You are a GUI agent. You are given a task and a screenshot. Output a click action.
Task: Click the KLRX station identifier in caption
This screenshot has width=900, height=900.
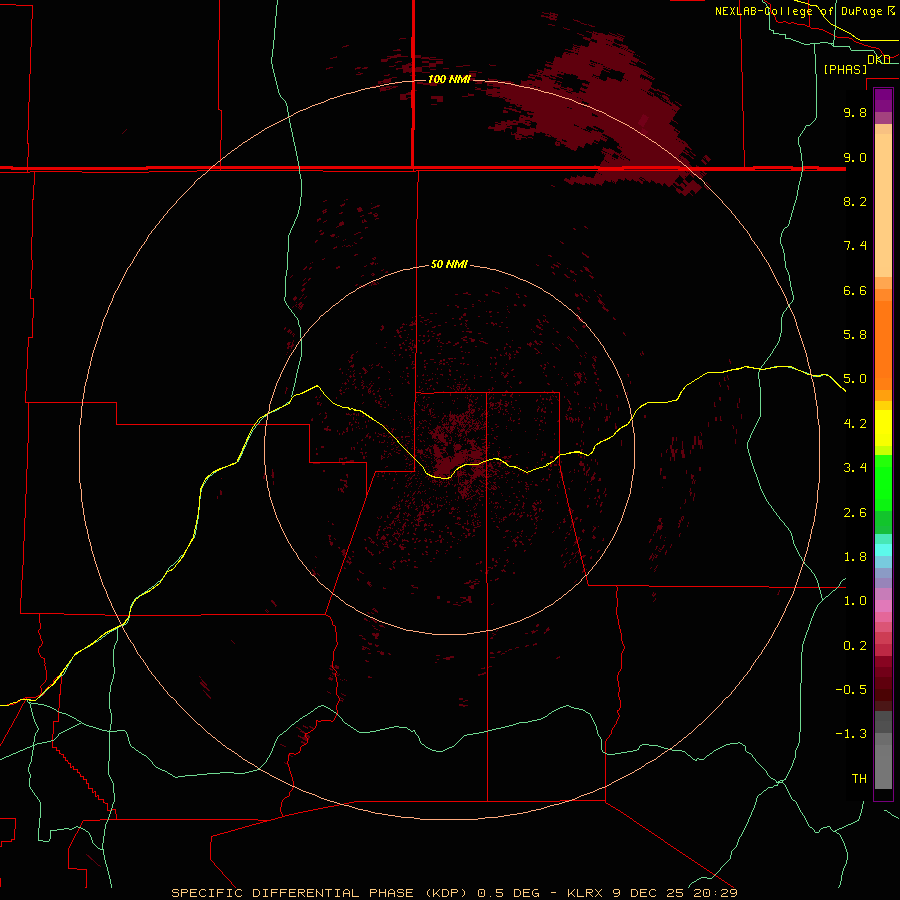[x=585, y=893]
